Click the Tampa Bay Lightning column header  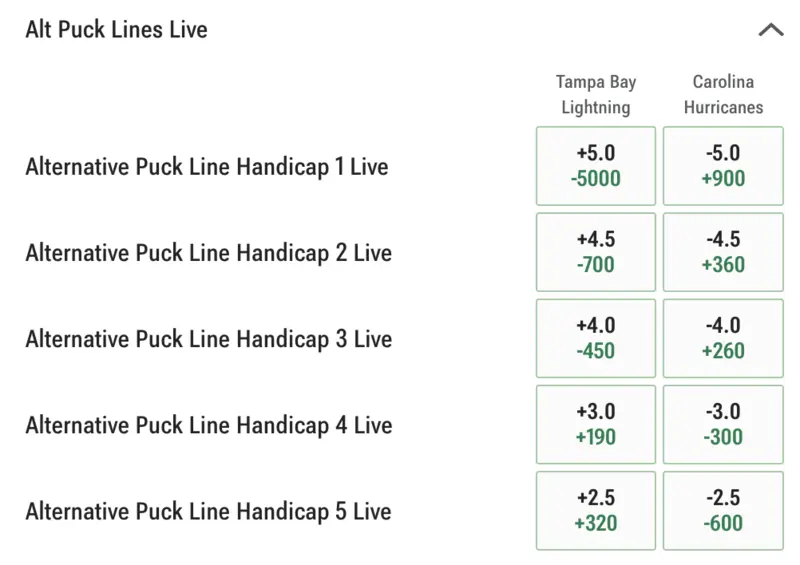(596, 94)
